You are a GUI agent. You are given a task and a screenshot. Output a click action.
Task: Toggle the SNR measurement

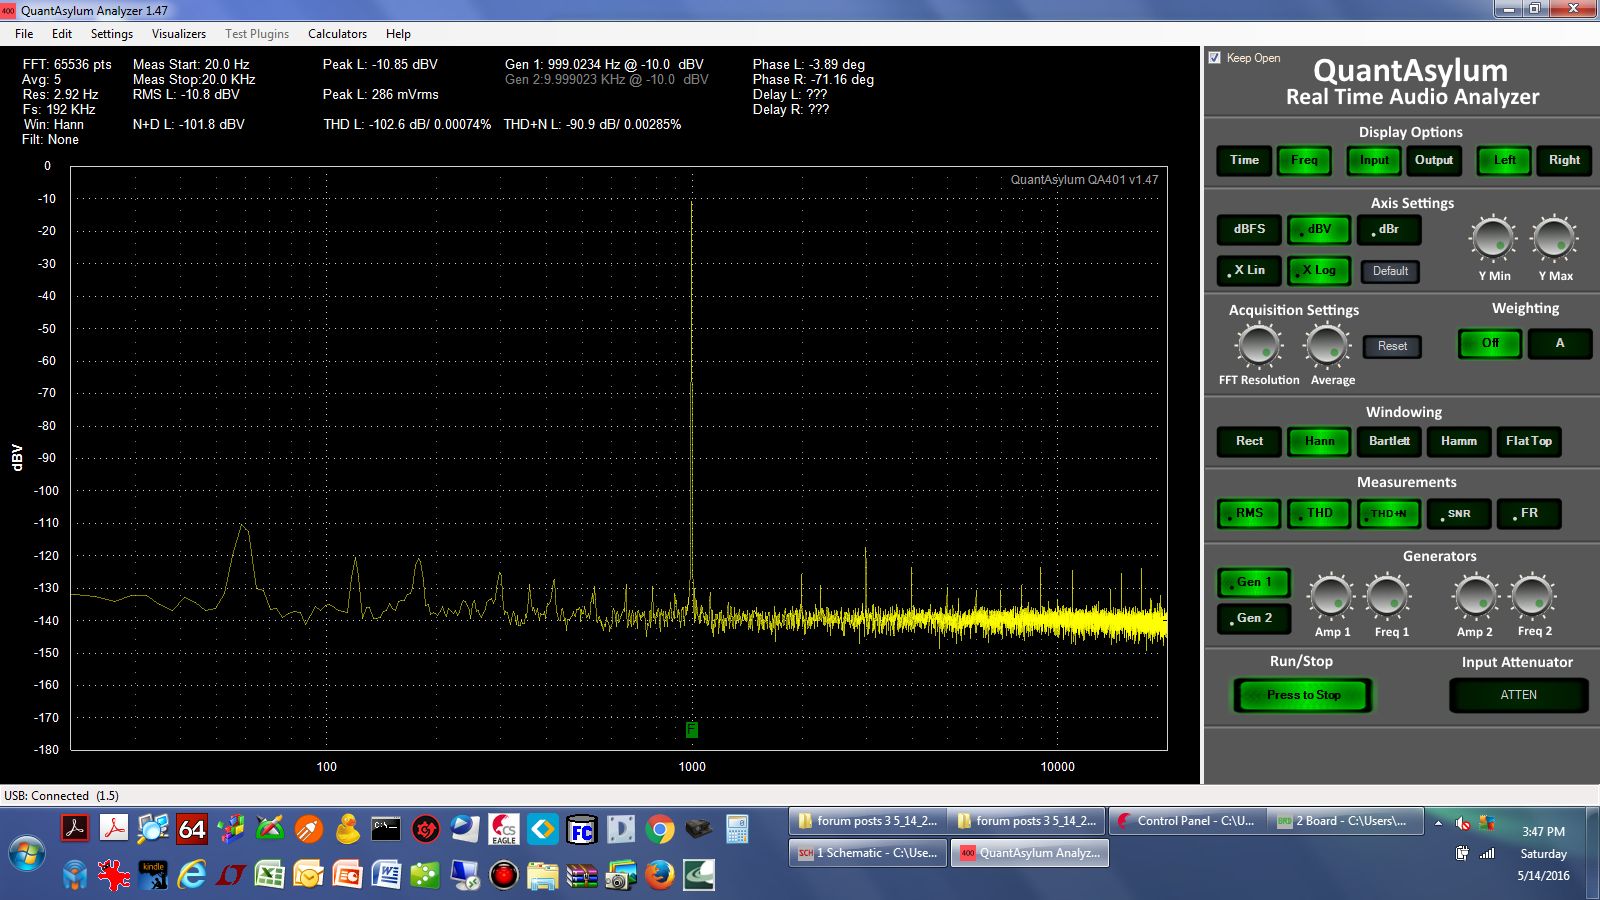(1459, 514)
